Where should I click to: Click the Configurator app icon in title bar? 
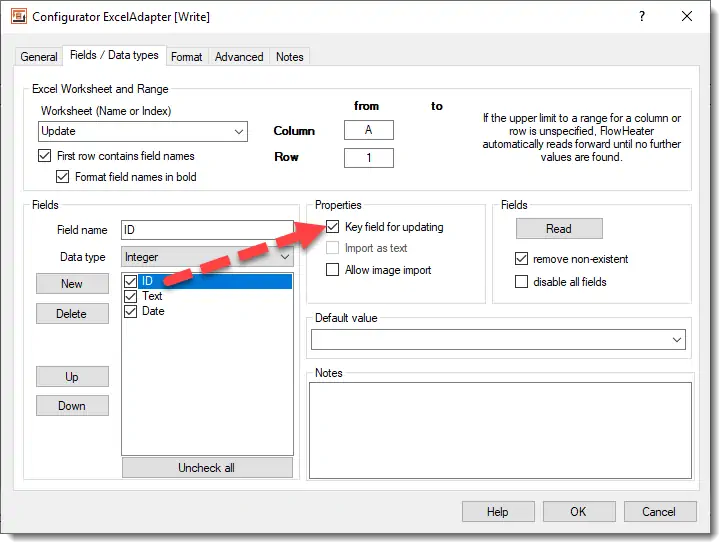(x=18, y=17)
